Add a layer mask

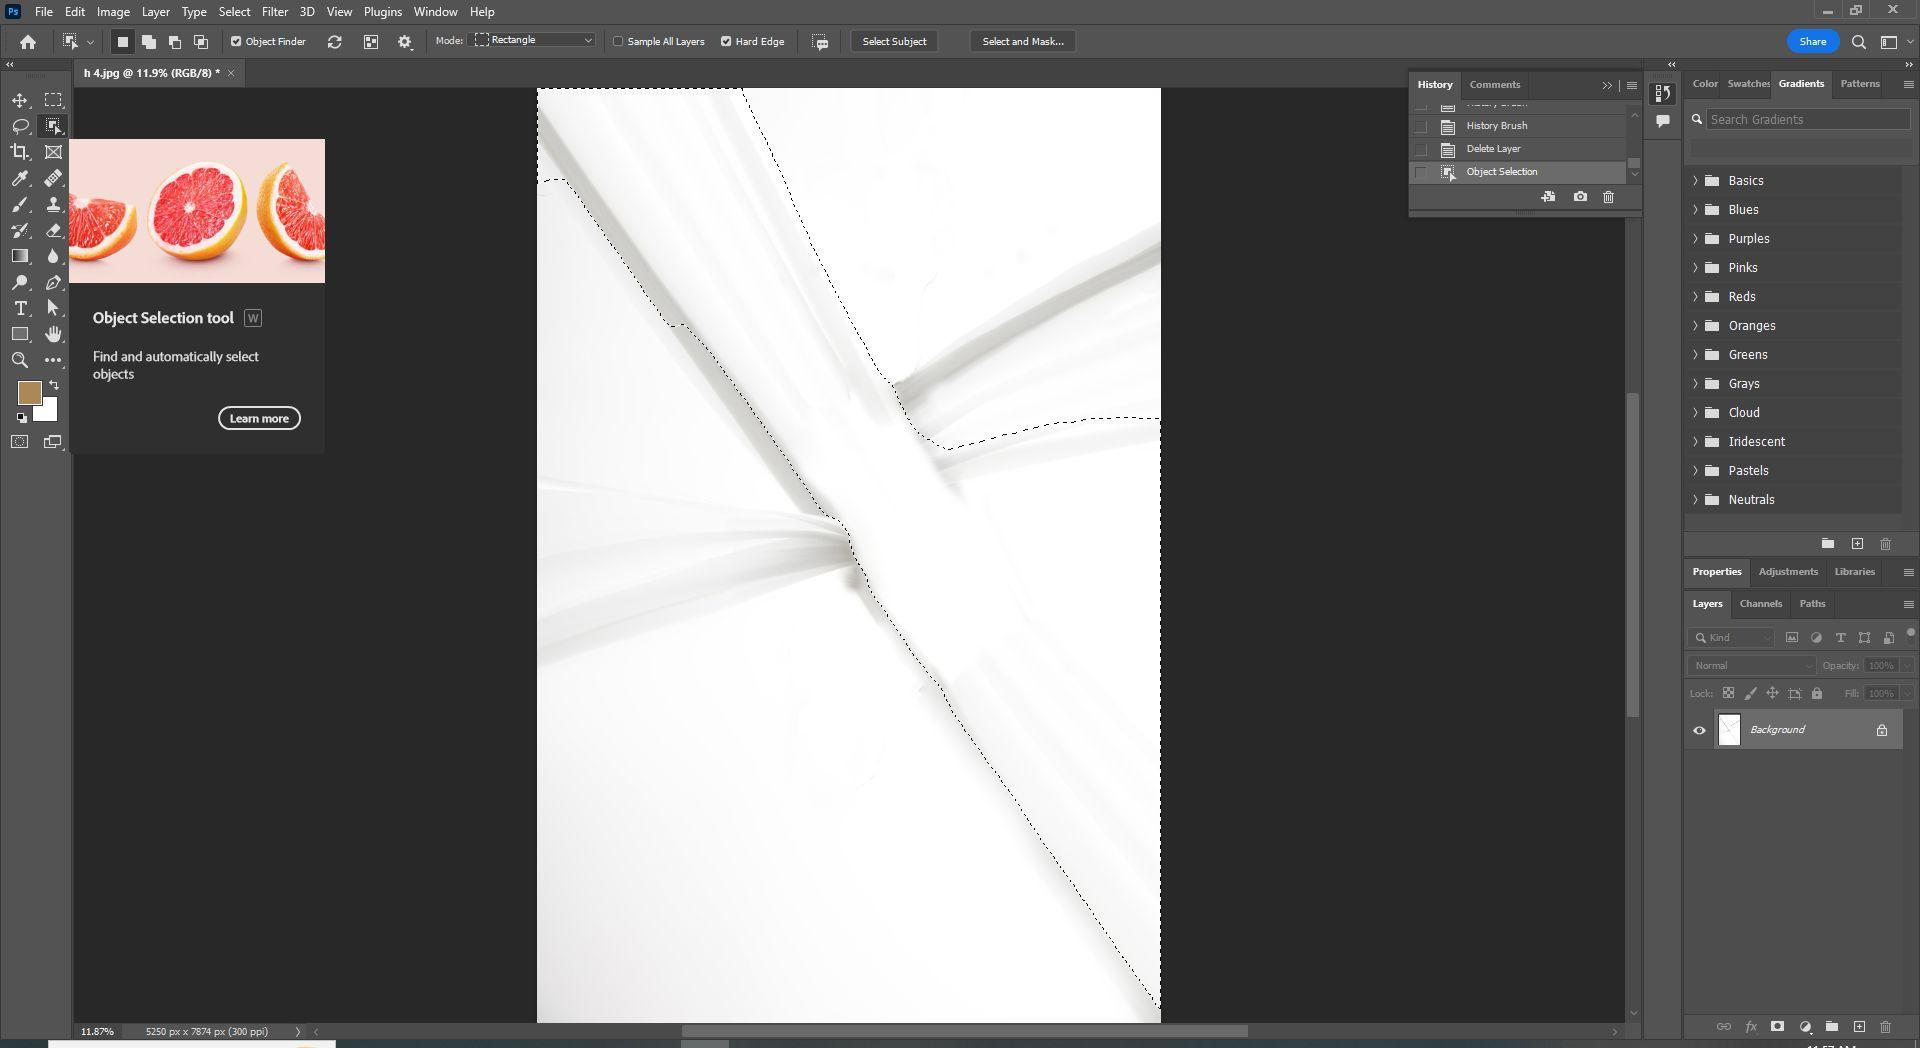pos(1777,1027)
